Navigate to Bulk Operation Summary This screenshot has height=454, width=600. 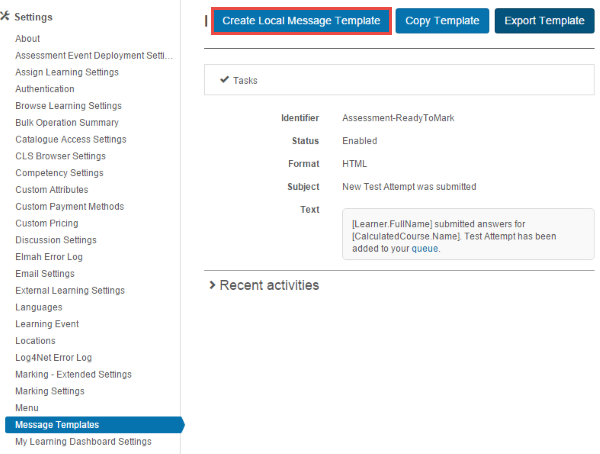(67, 122)
